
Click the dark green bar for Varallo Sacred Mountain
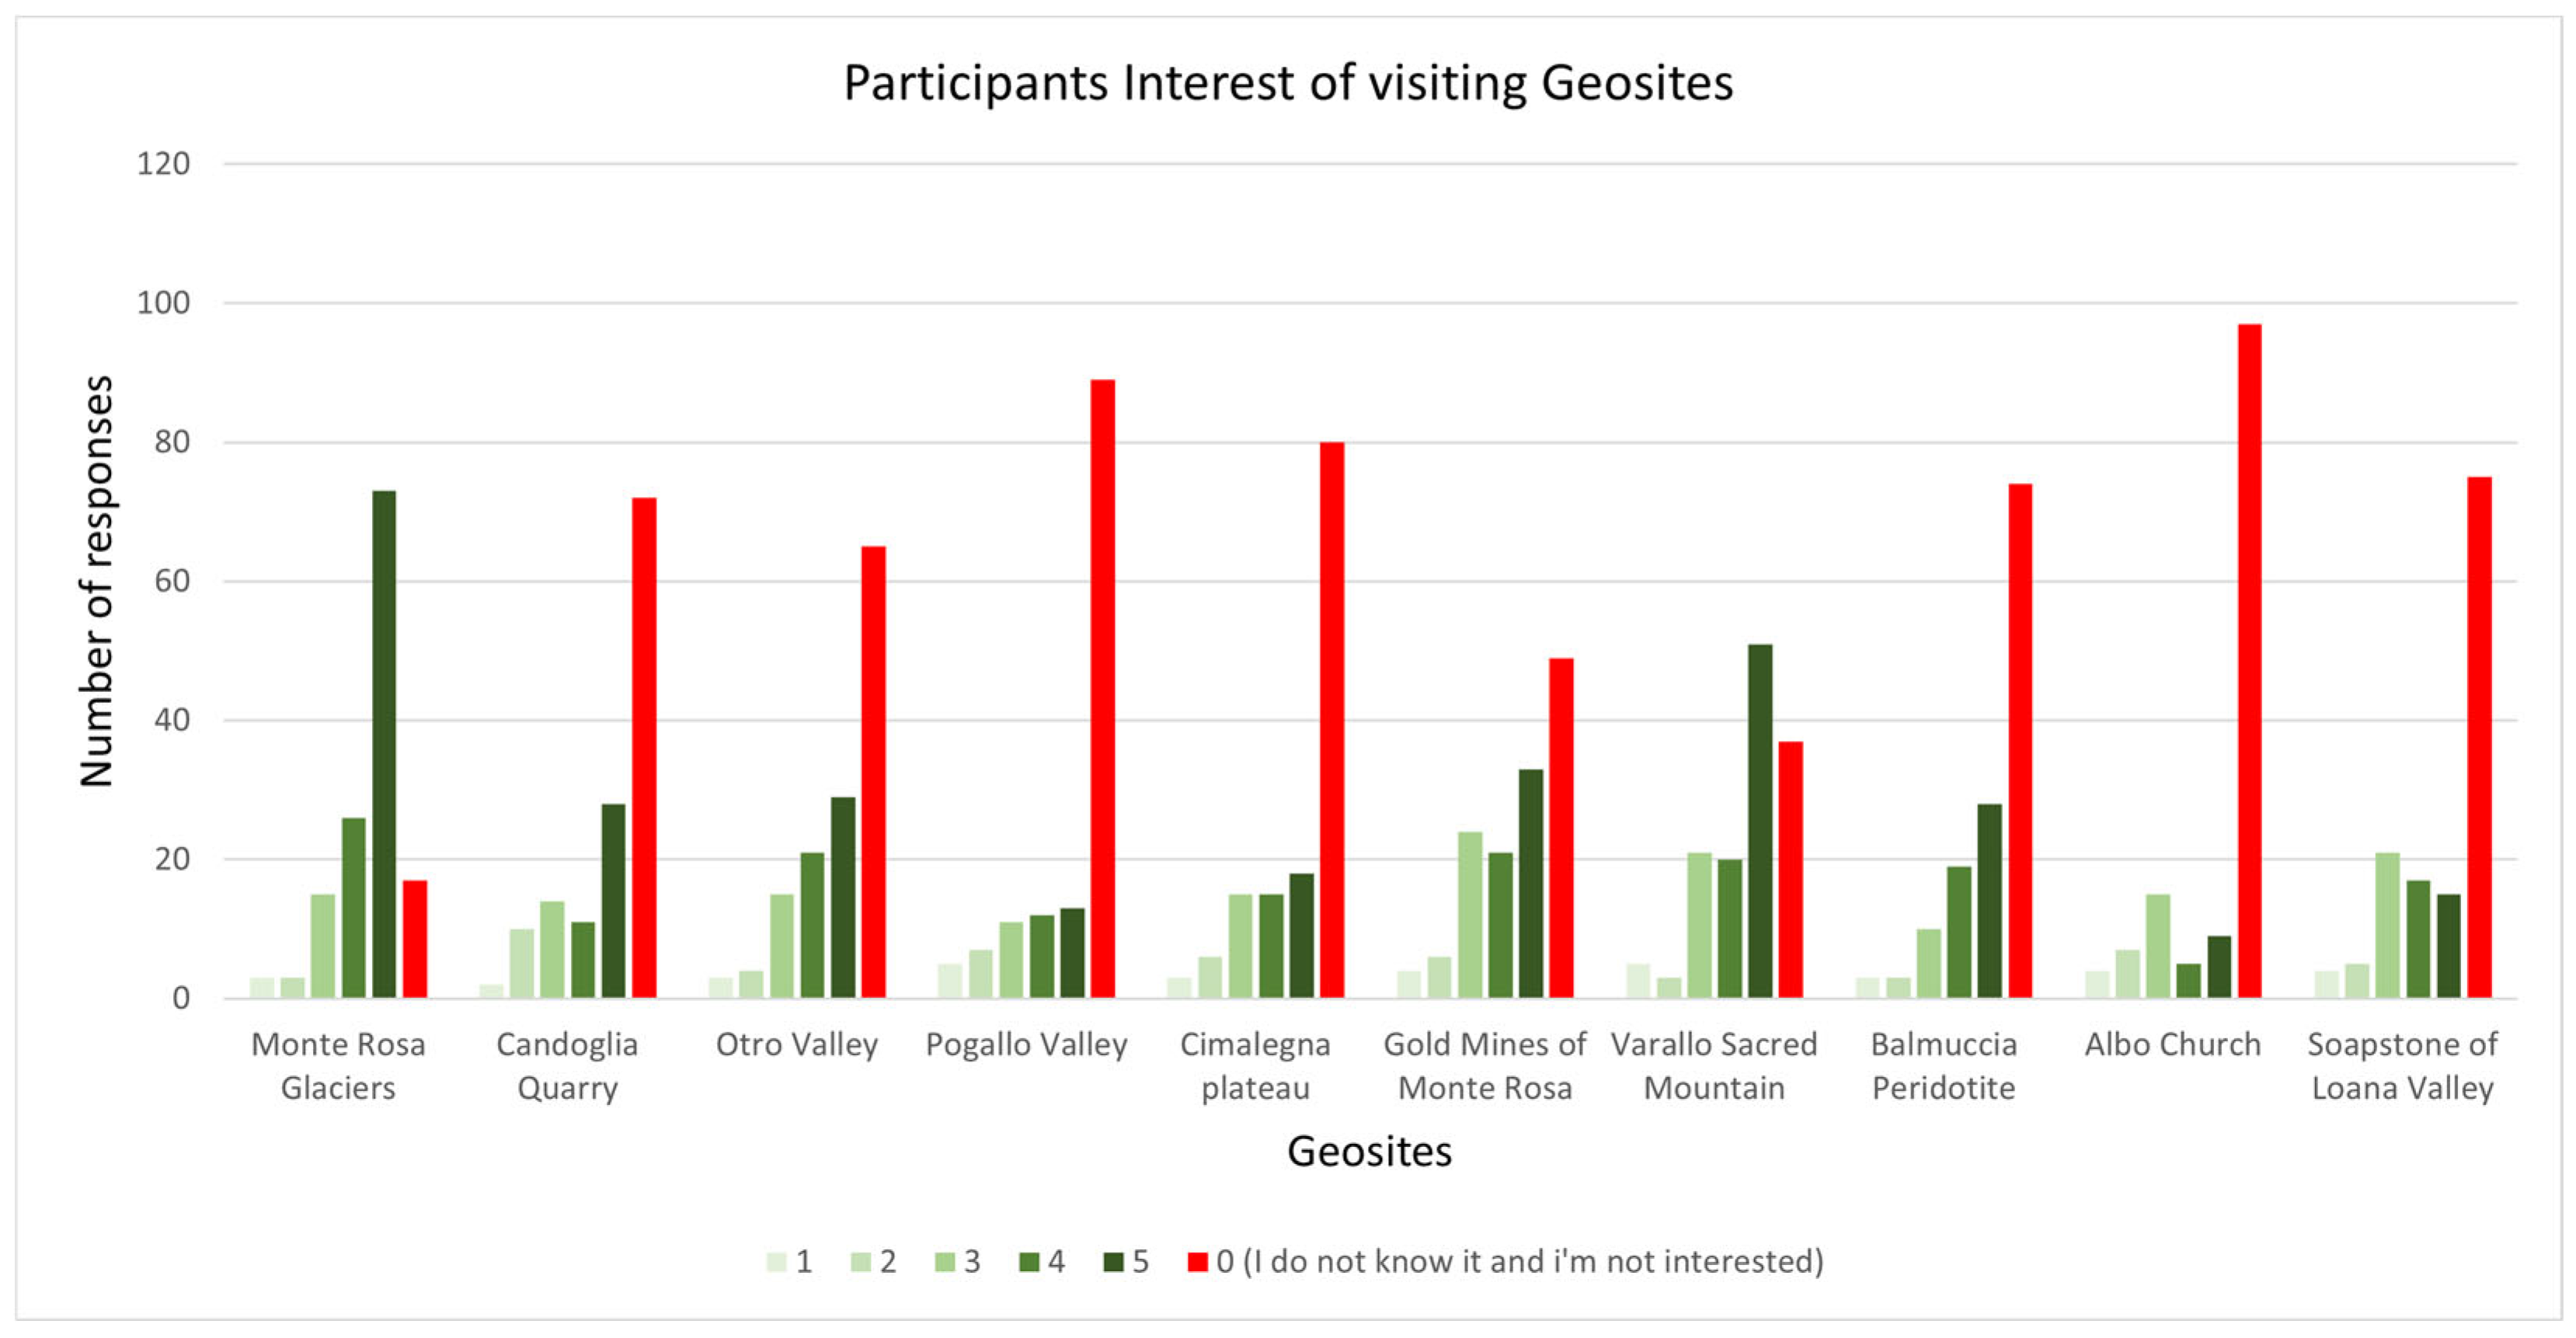coord(1760,821)
